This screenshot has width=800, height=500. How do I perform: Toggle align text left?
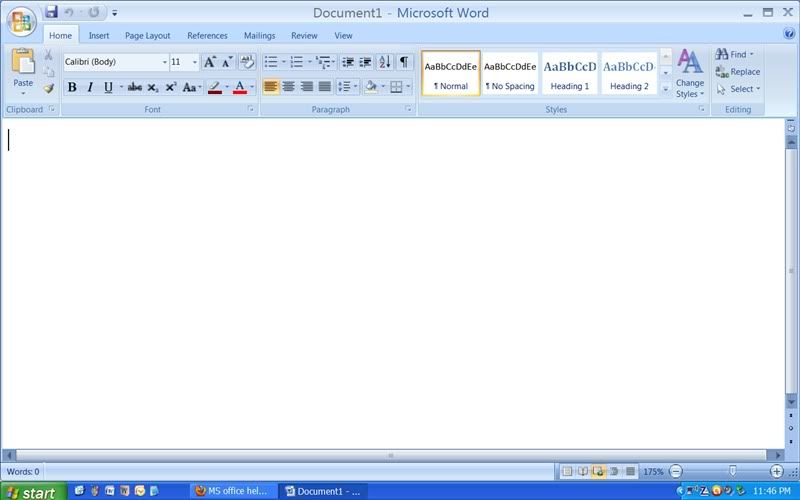coord(271,87)
